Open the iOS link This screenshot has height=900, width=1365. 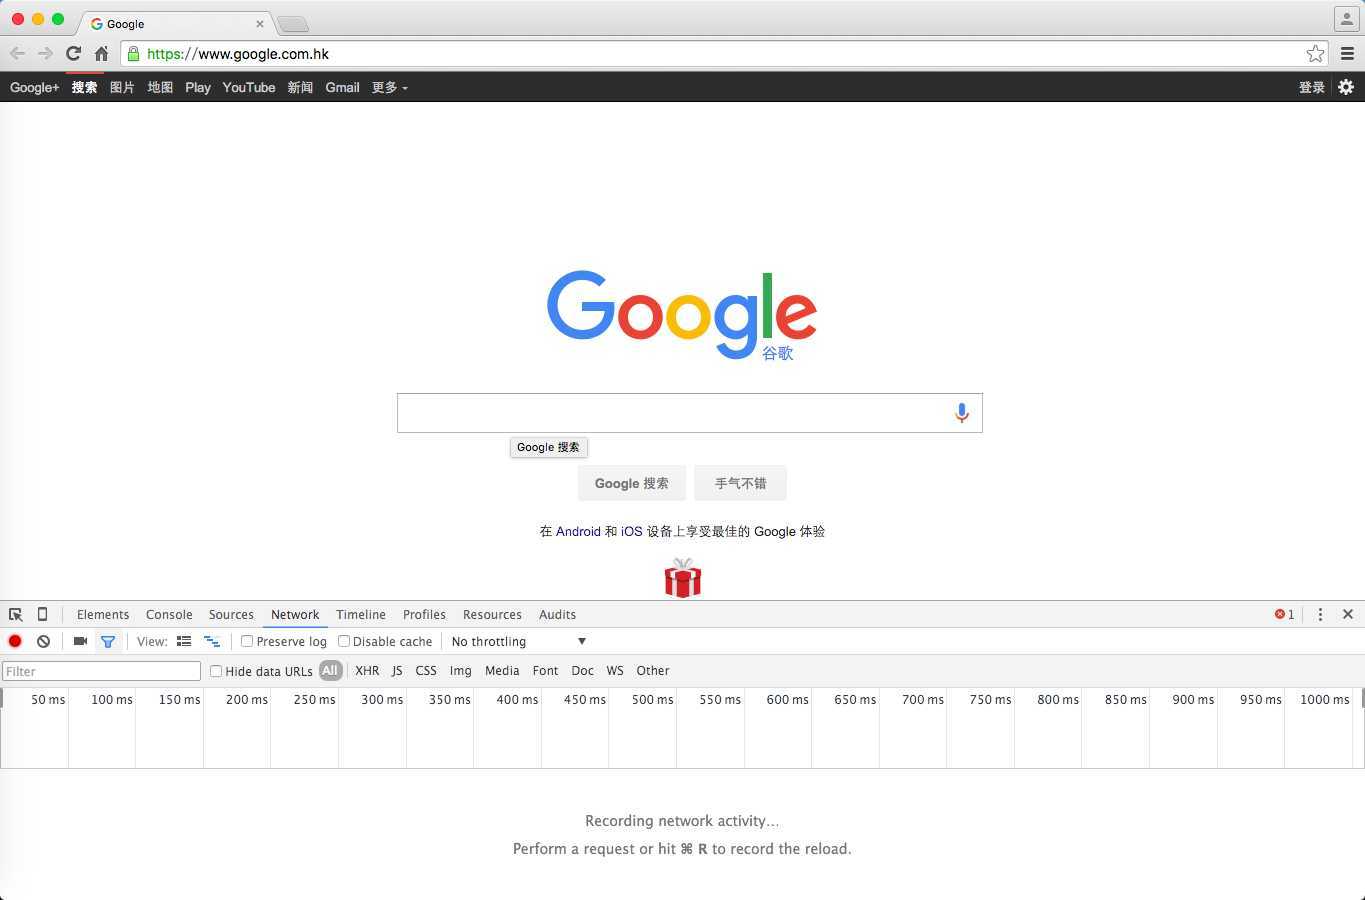(x=632, y=531)
